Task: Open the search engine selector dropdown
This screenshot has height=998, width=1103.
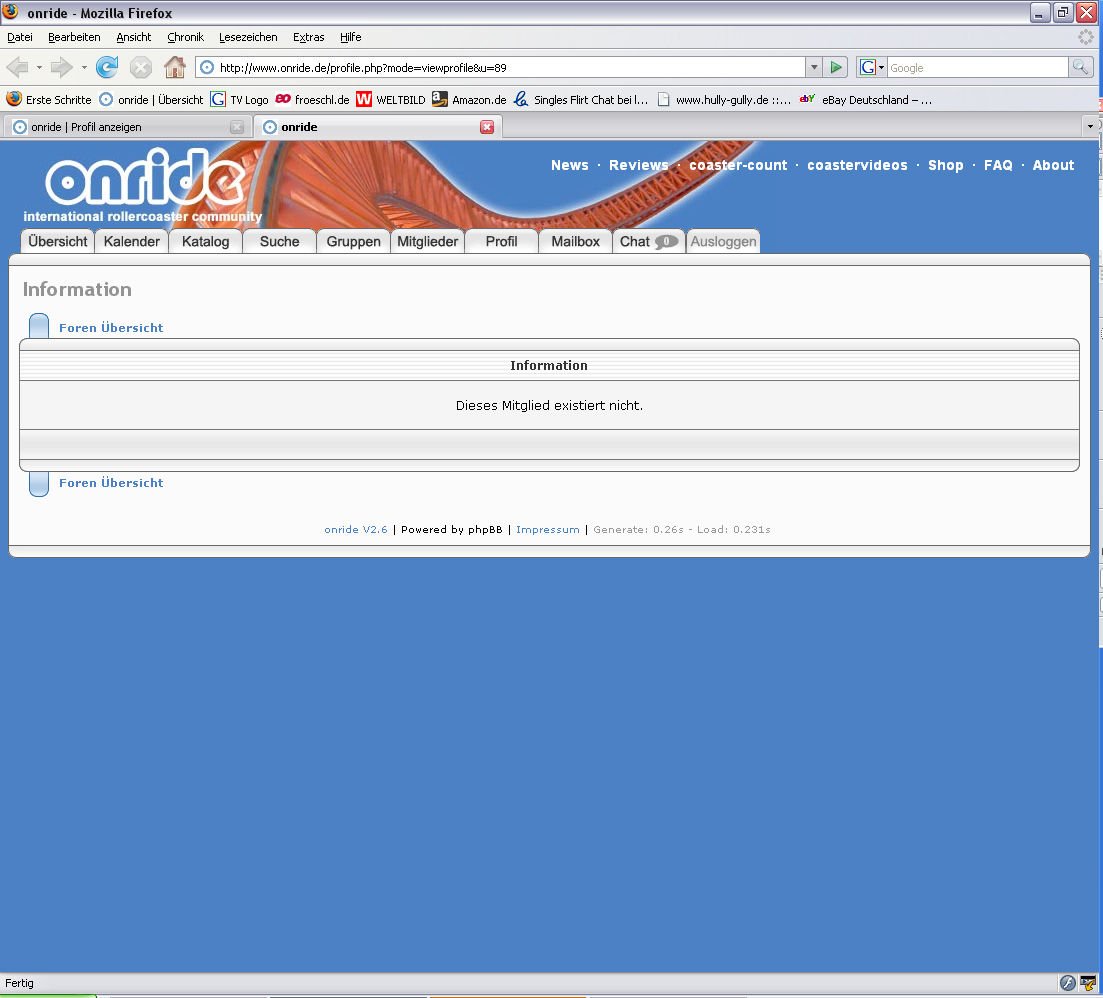Action: pyautogui.click(x=872, y=67)
